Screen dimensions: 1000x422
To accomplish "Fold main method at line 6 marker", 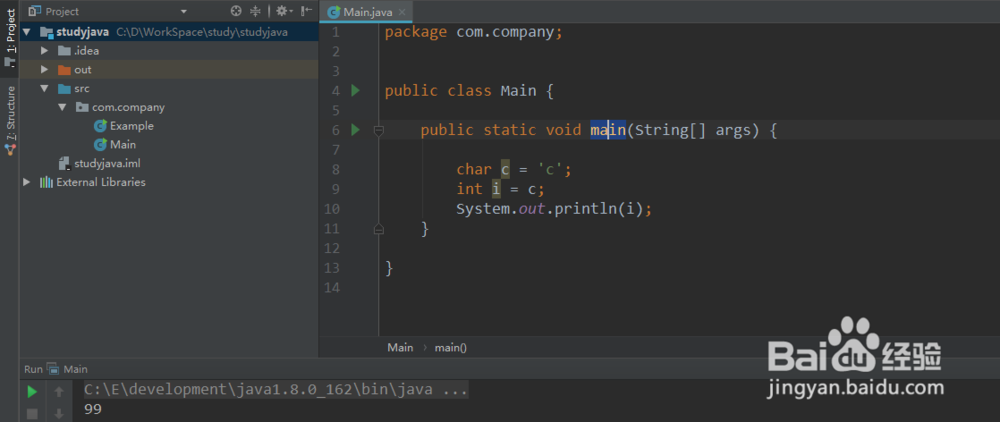I will coord(378,130).
